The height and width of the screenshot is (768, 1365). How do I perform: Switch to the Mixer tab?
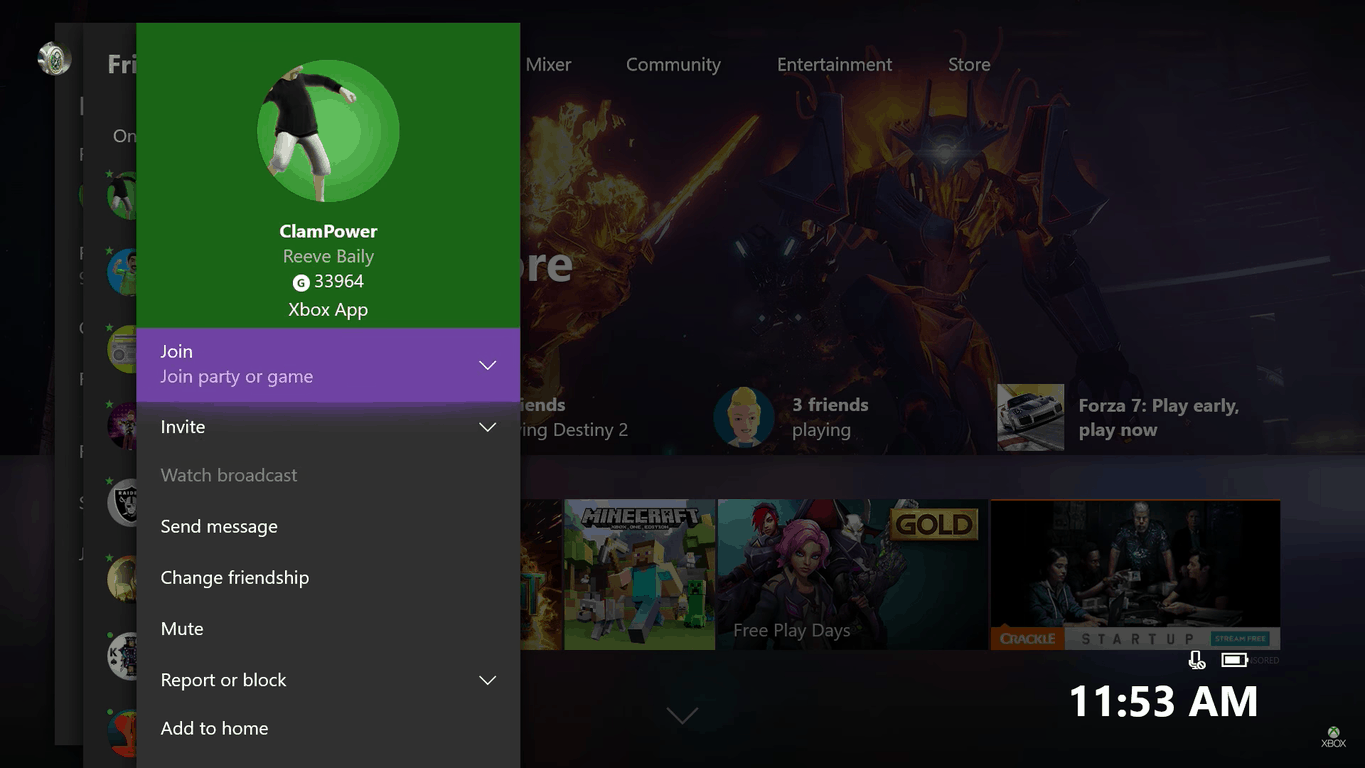coord(548,65)
